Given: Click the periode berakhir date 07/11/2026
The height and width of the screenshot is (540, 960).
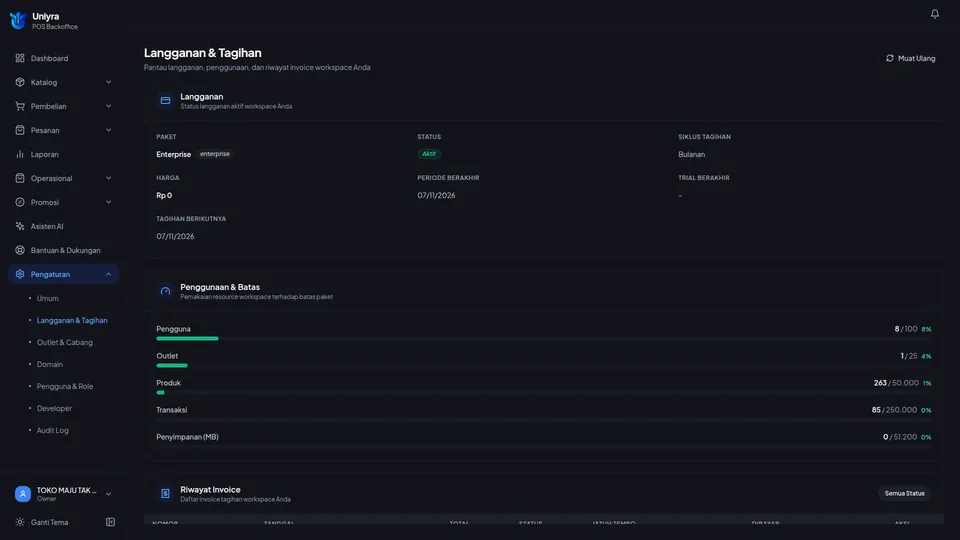Looking at the screenshot, I should [x=437, y=195].
